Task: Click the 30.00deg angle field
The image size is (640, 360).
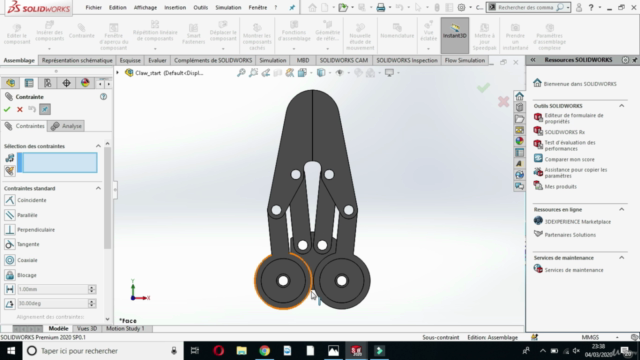Action: 52,303
